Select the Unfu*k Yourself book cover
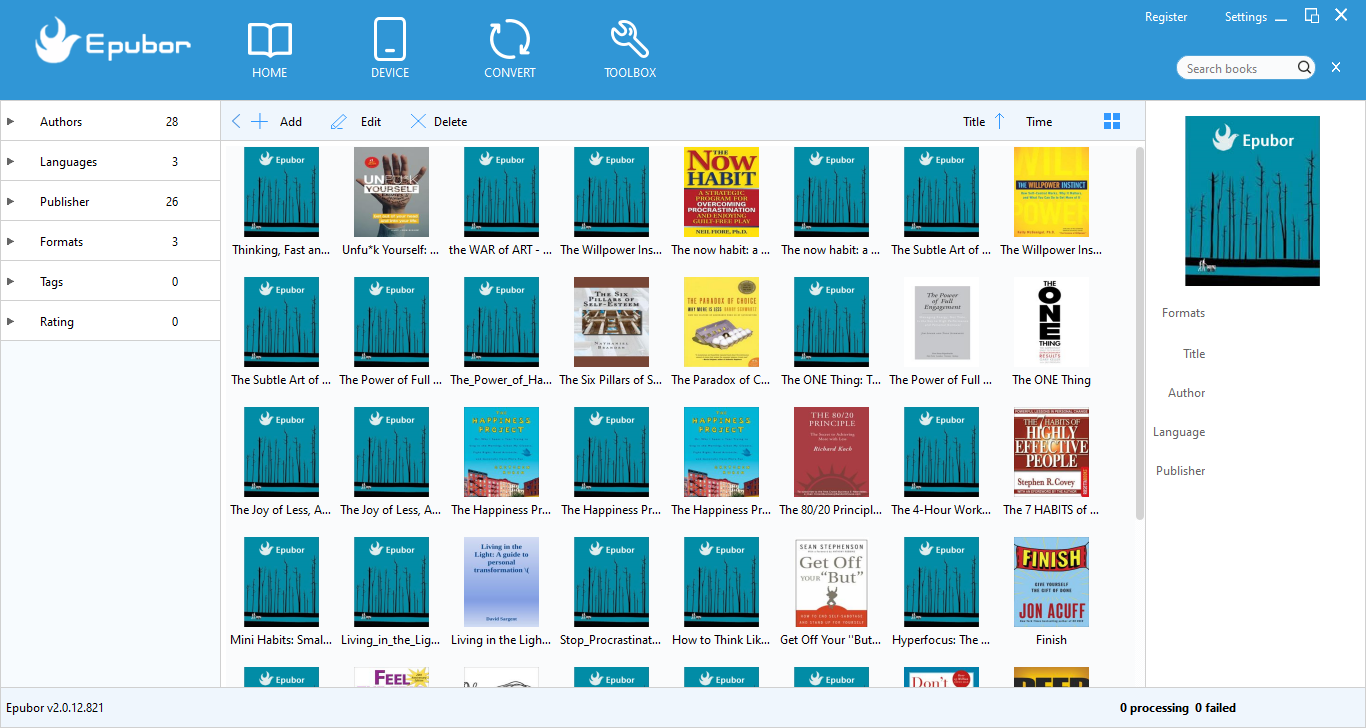This screenshot has height=728, width=1366. (391, 192)
